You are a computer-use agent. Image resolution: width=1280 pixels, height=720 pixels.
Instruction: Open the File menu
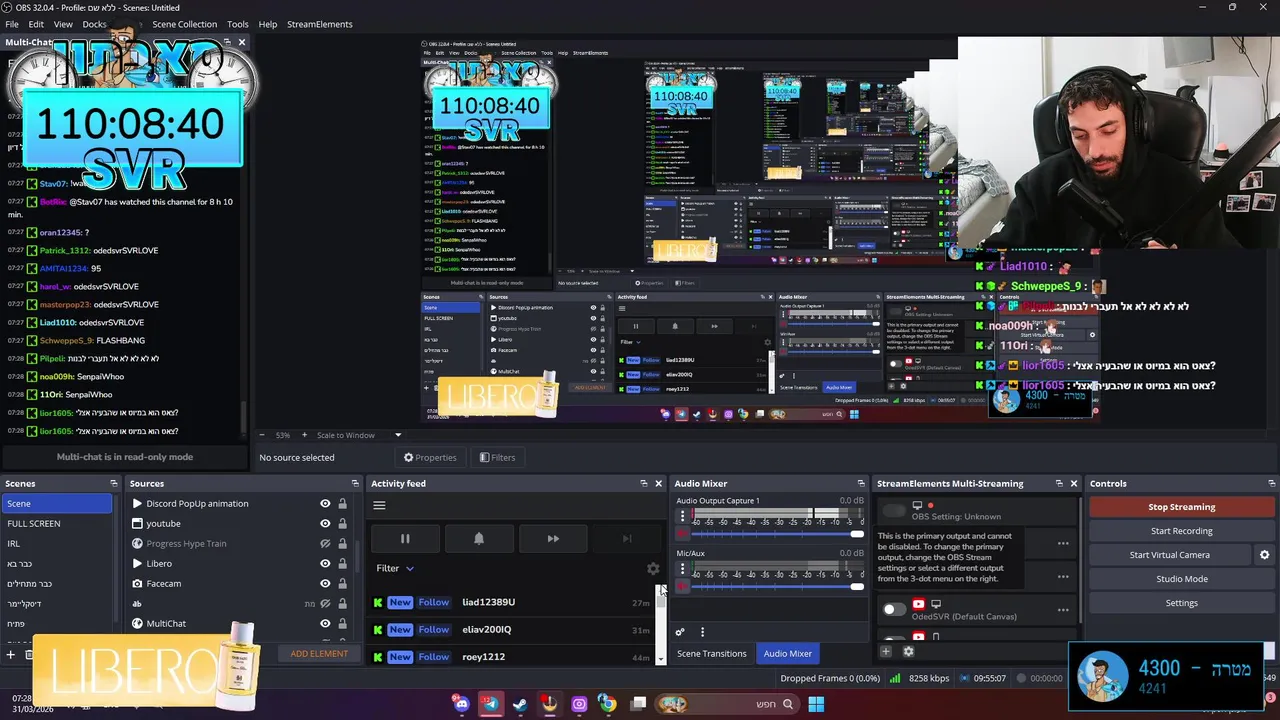coord(12,24)
